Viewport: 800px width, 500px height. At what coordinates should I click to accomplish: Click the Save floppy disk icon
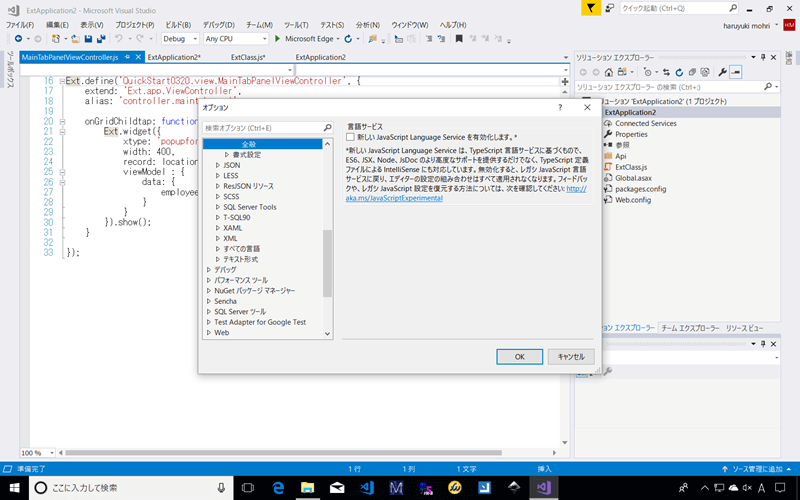pyautogui.click(x=88, y=39)
